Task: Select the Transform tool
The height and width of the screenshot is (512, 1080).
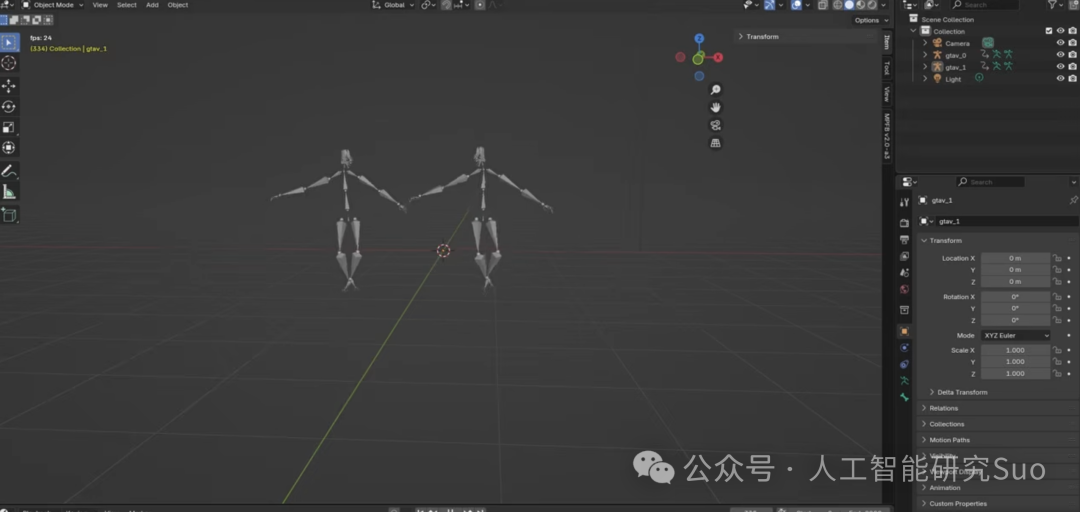Action: point(9,147)
